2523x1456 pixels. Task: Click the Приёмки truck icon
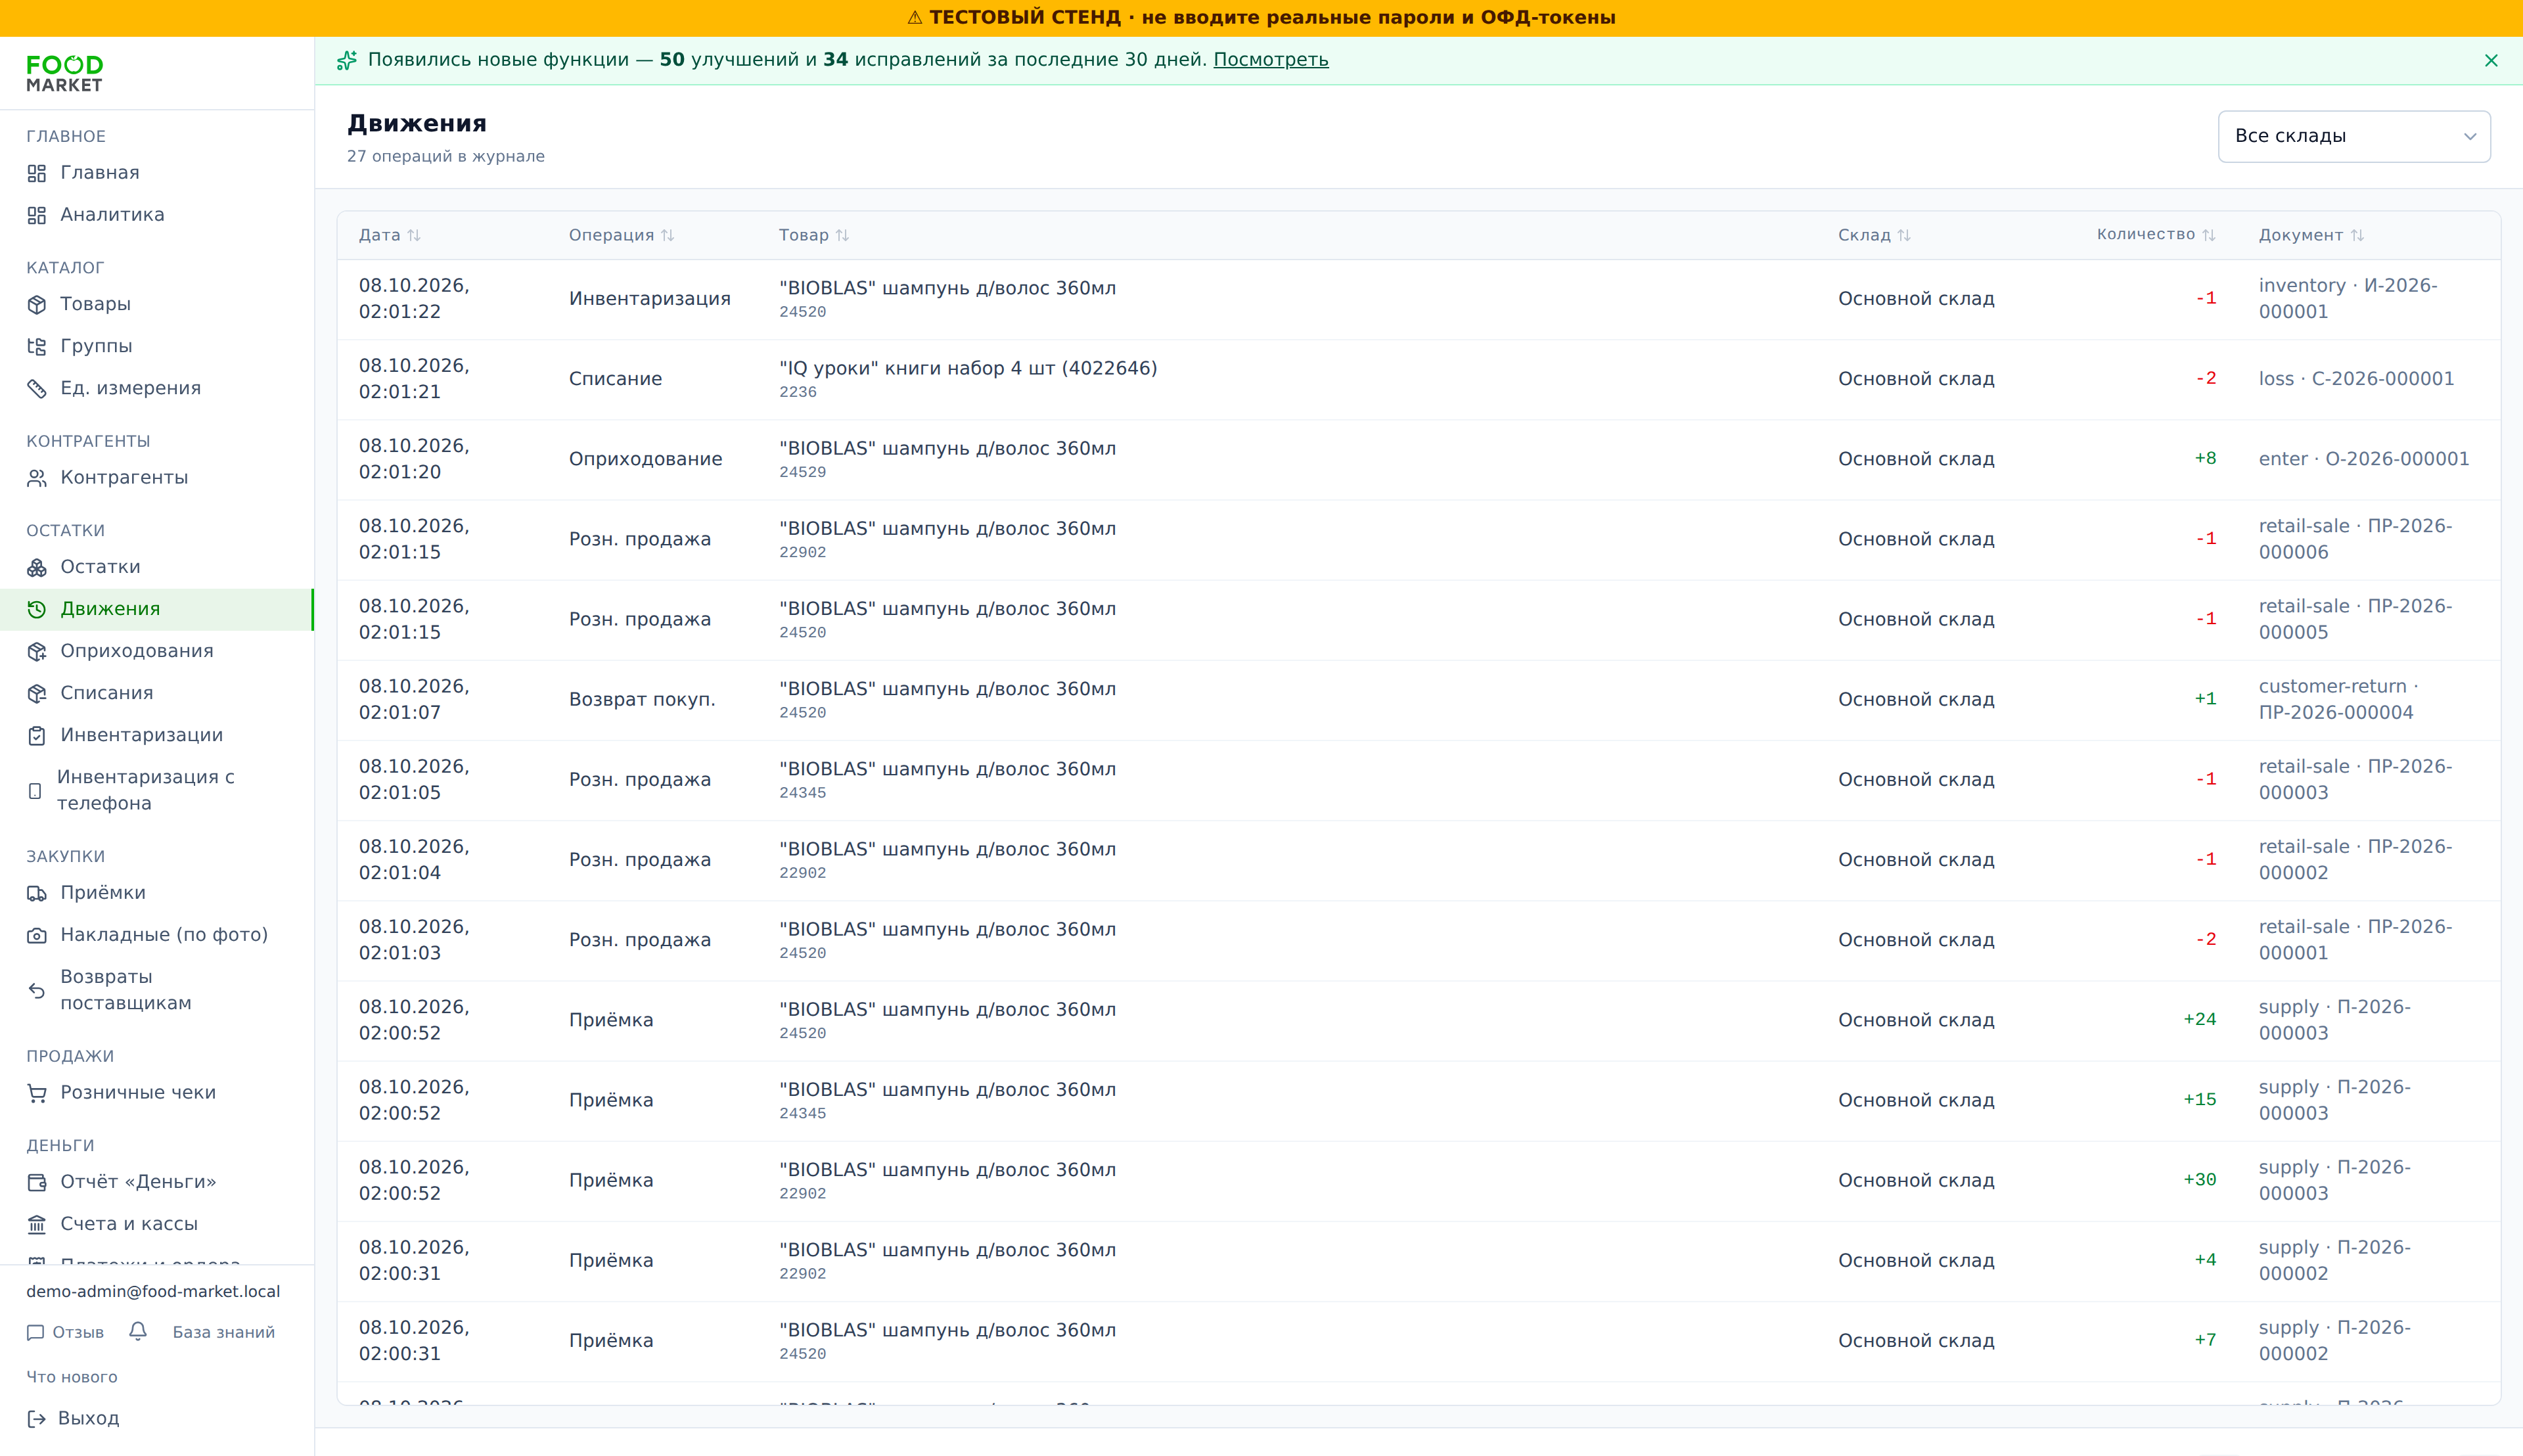point(37,893)
